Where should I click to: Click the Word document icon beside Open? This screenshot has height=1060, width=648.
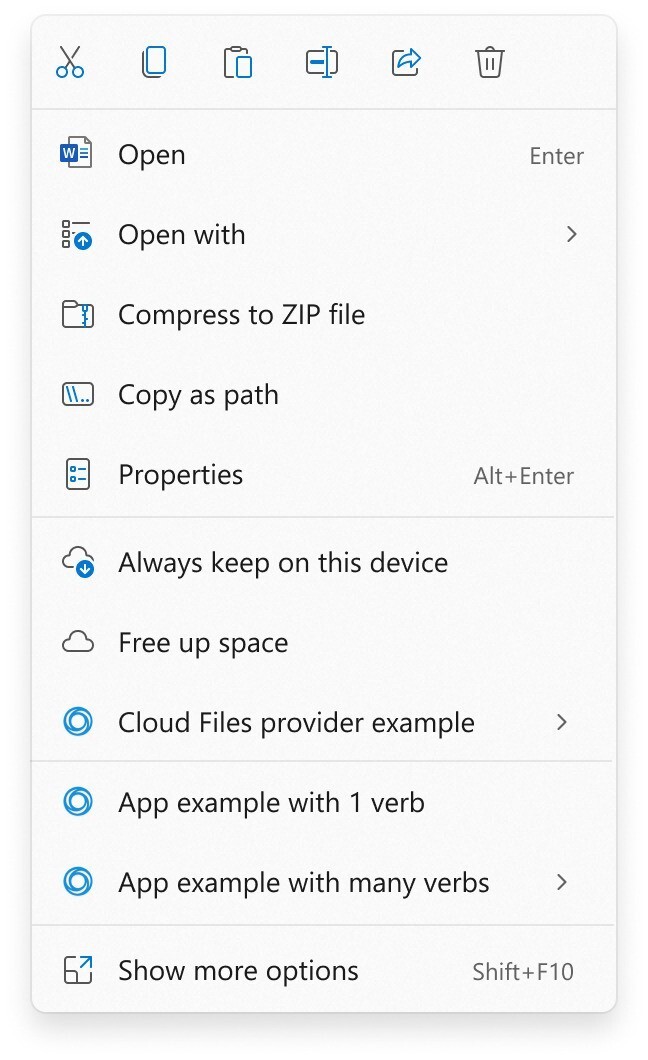click(x=76, y=155)
